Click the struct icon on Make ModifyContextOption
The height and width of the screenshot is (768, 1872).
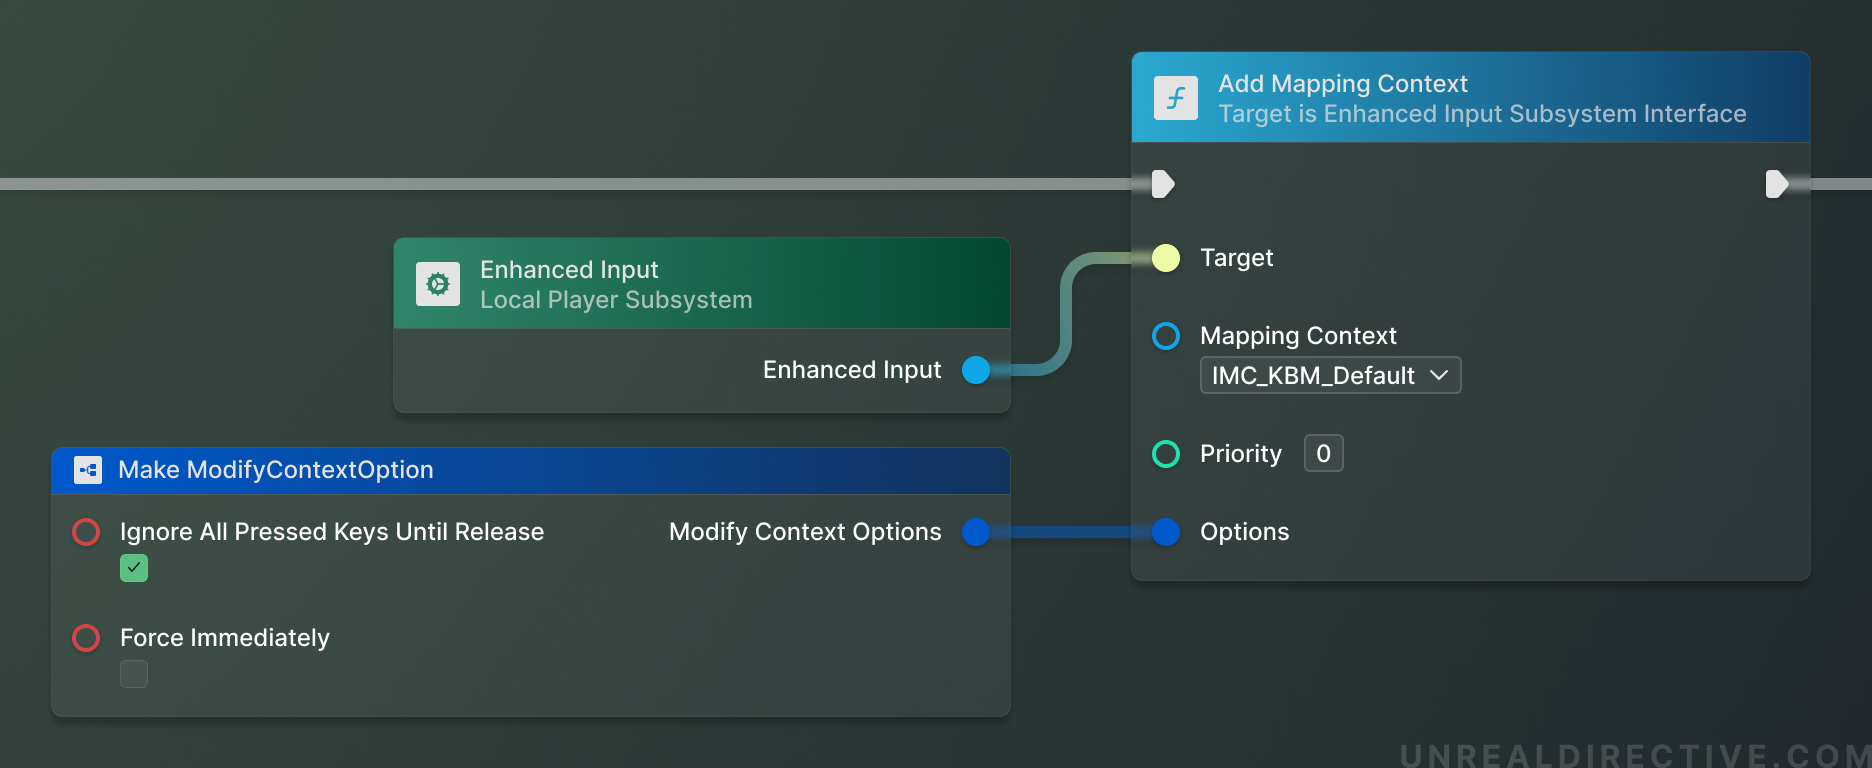88,470
